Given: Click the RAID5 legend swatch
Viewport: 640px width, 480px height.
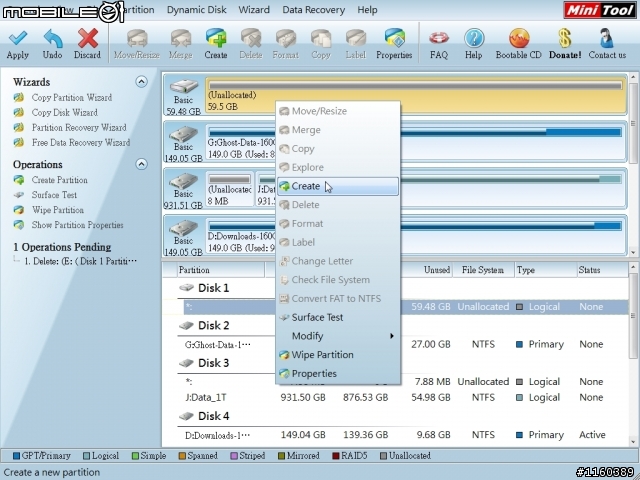Looking at the screenshot, I should point(336,456).
